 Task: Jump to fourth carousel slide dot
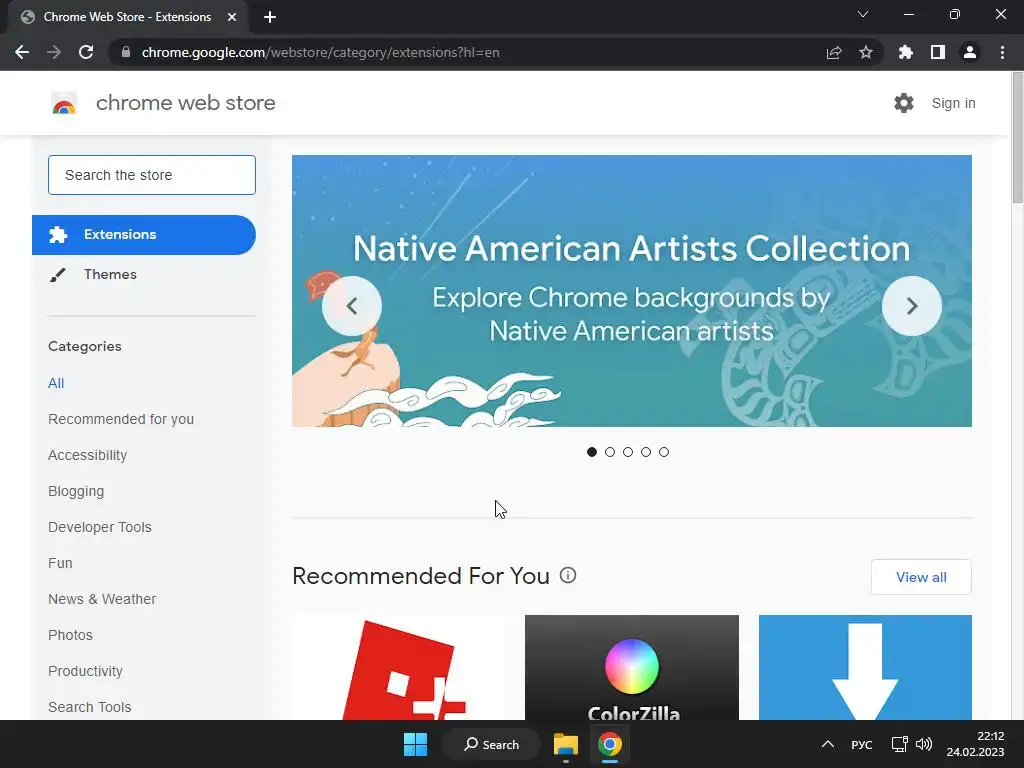point(646,452)
